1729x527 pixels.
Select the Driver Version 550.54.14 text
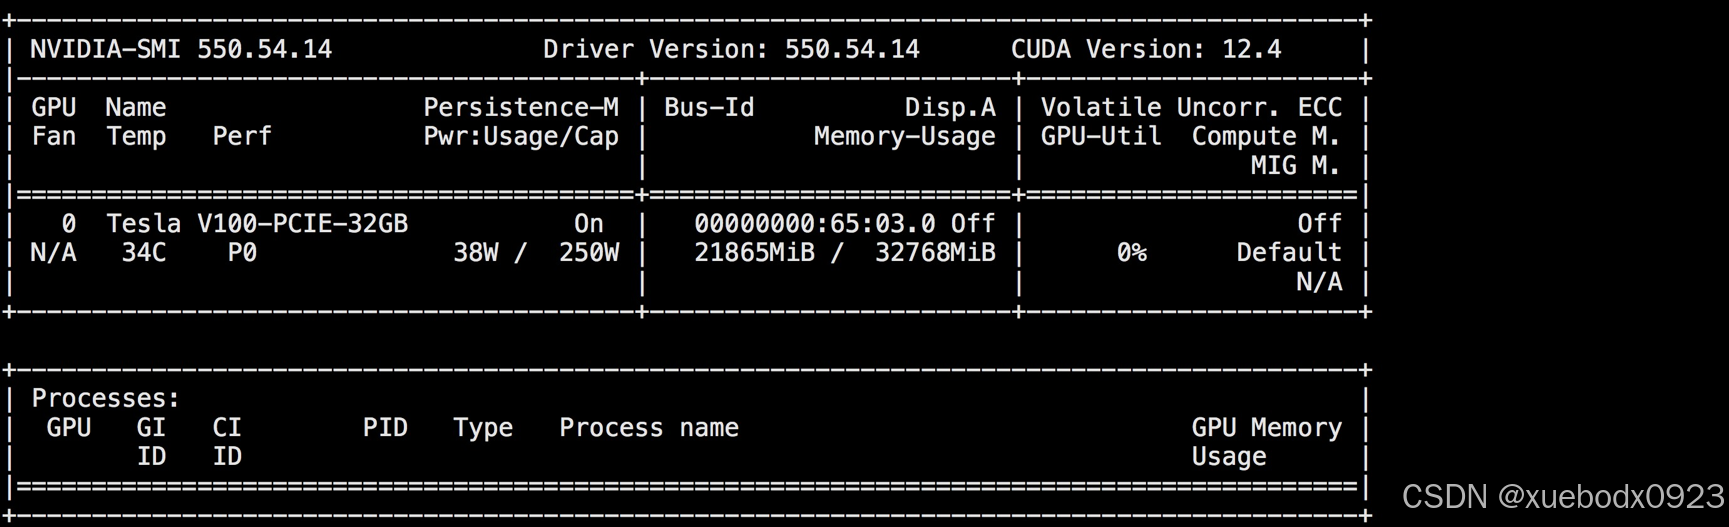(731, 49)
